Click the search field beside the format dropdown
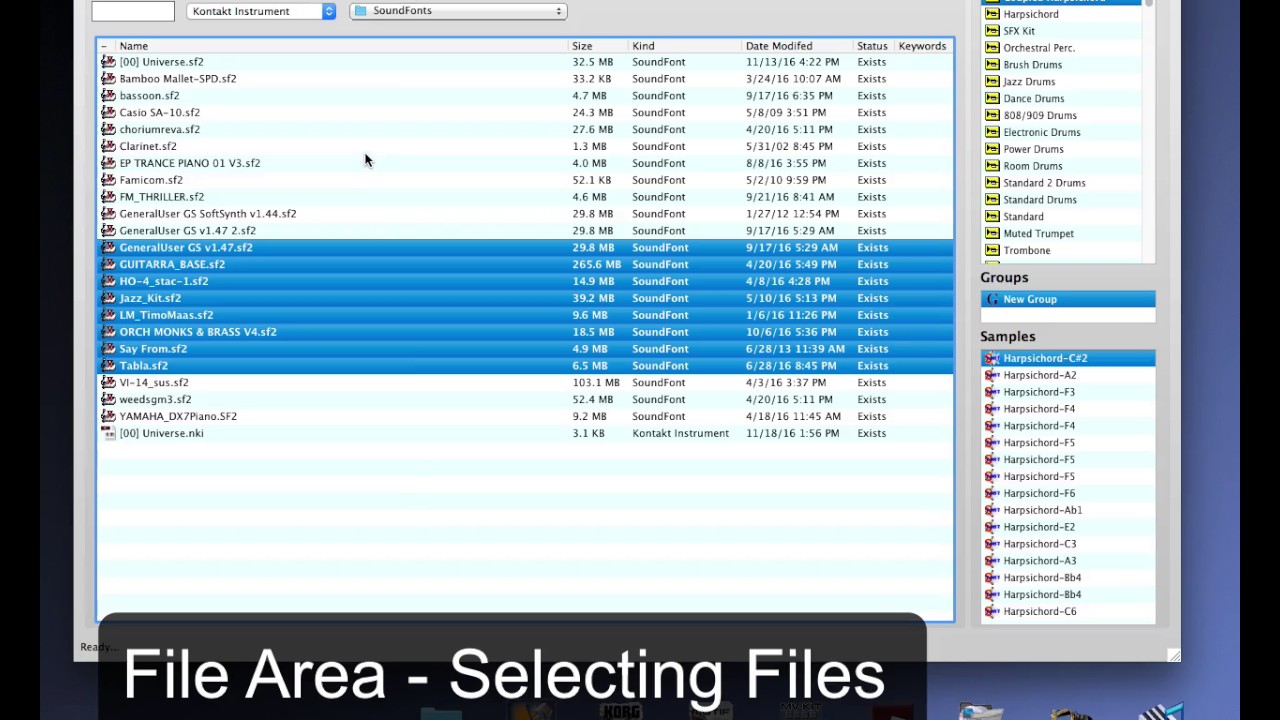Image resolution: width=1280 pixels, height=720 pixels. click(133, 11)
